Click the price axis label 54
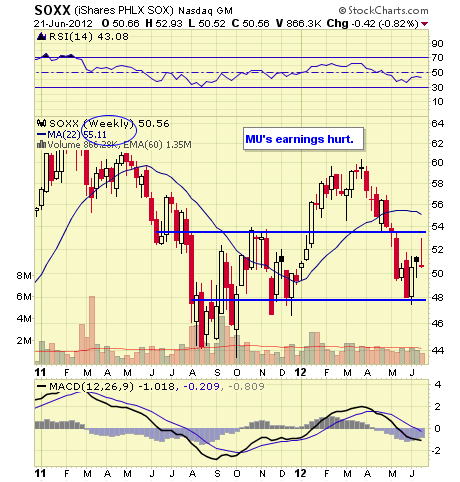The image size is (460, 482). pyautogui.click(x=438, y=227)
